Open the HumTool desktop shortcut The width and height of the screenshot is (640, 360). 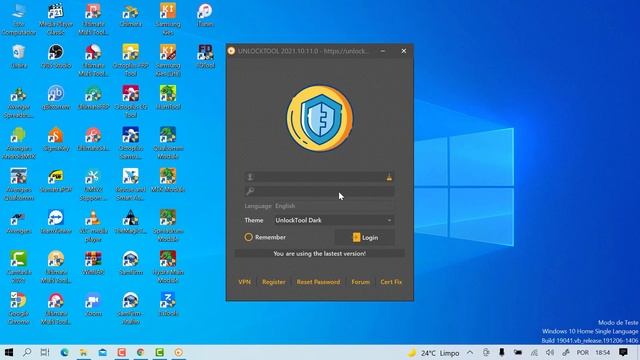(x=168, y=98)
